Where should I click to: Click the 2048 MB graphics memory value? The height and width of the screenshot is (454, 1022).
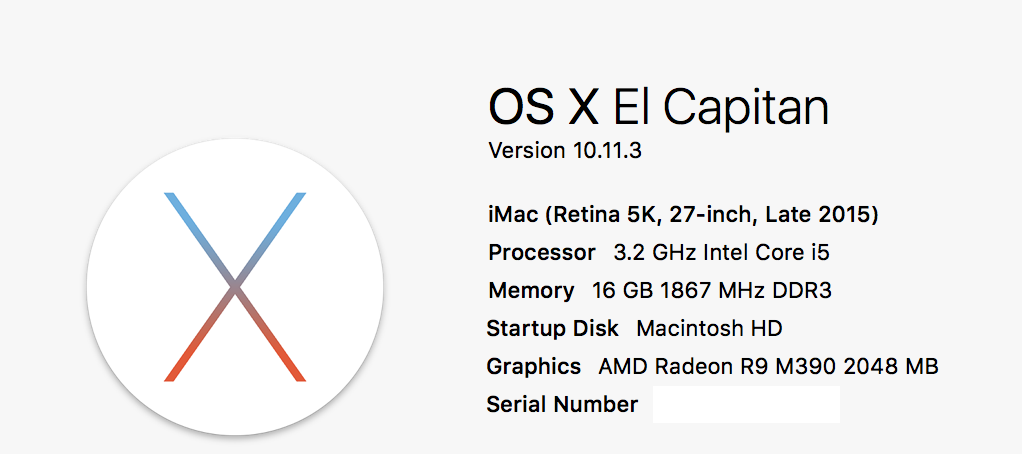click(891, 367)
